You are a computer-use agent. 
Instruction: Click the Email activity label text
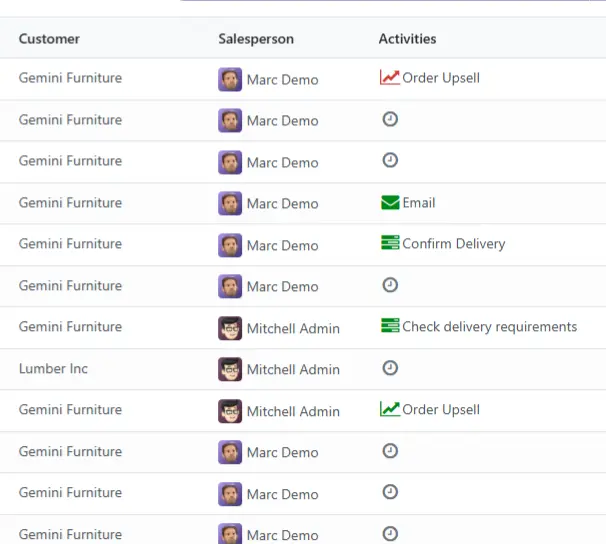tap(419, 203)
